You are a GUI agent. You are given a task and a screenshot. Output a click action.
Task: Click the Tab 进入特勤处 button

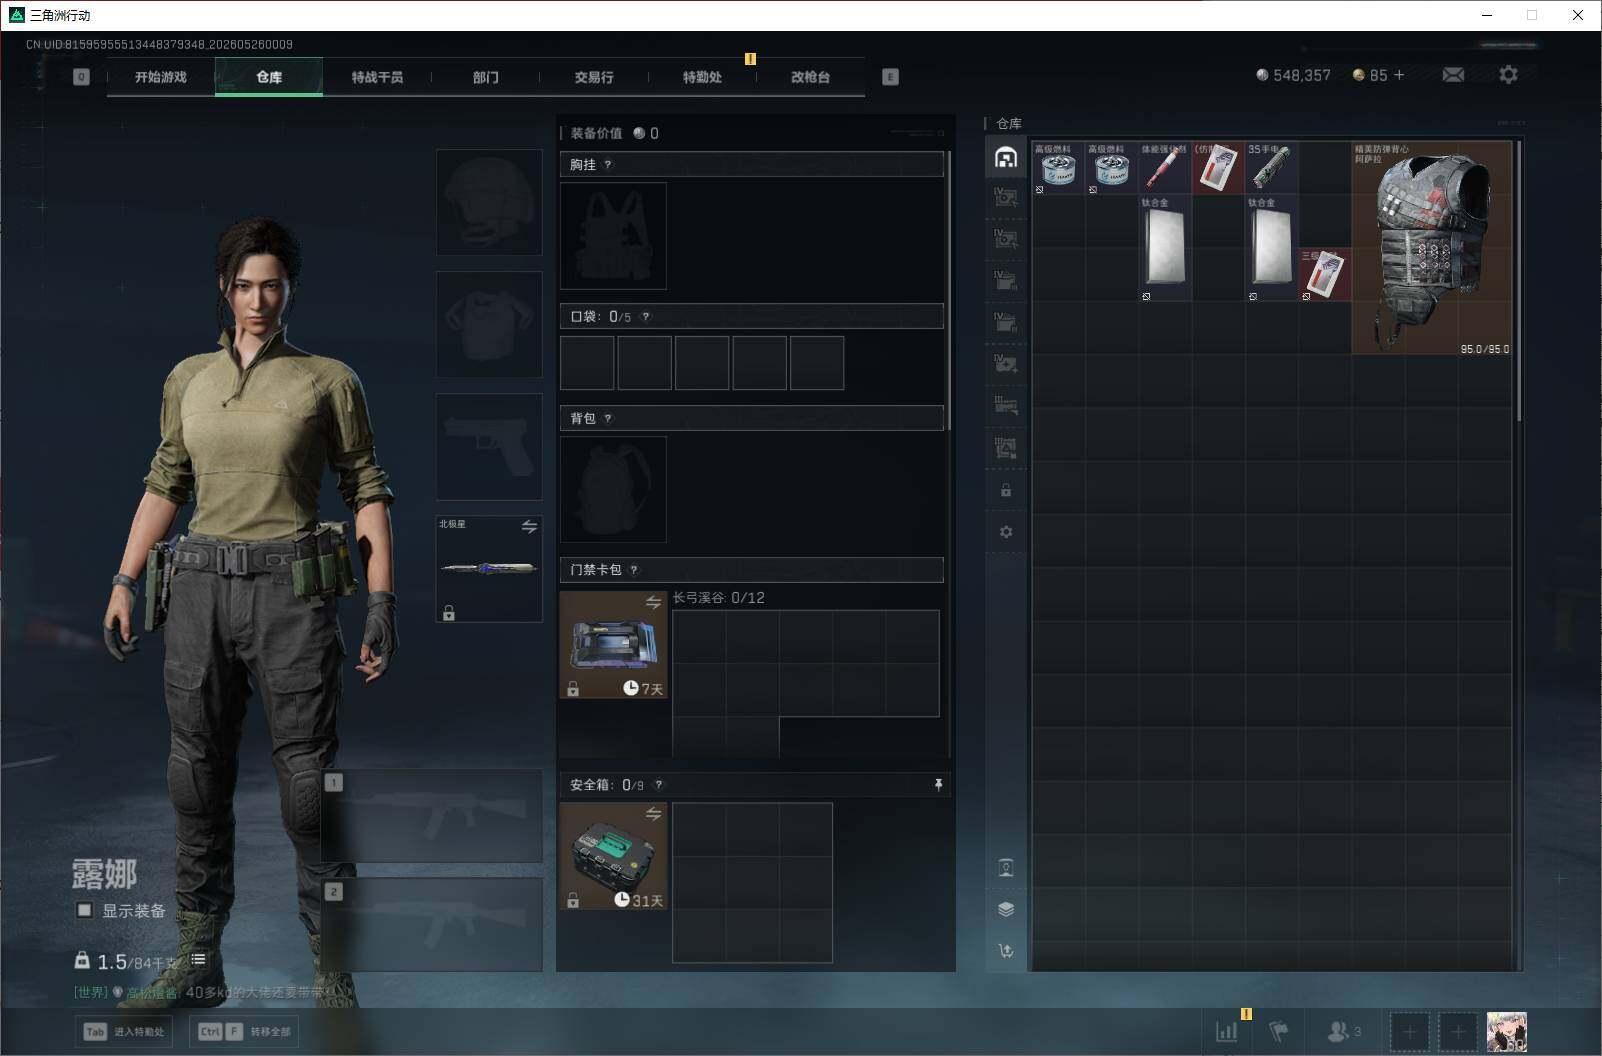point(124,1031)
